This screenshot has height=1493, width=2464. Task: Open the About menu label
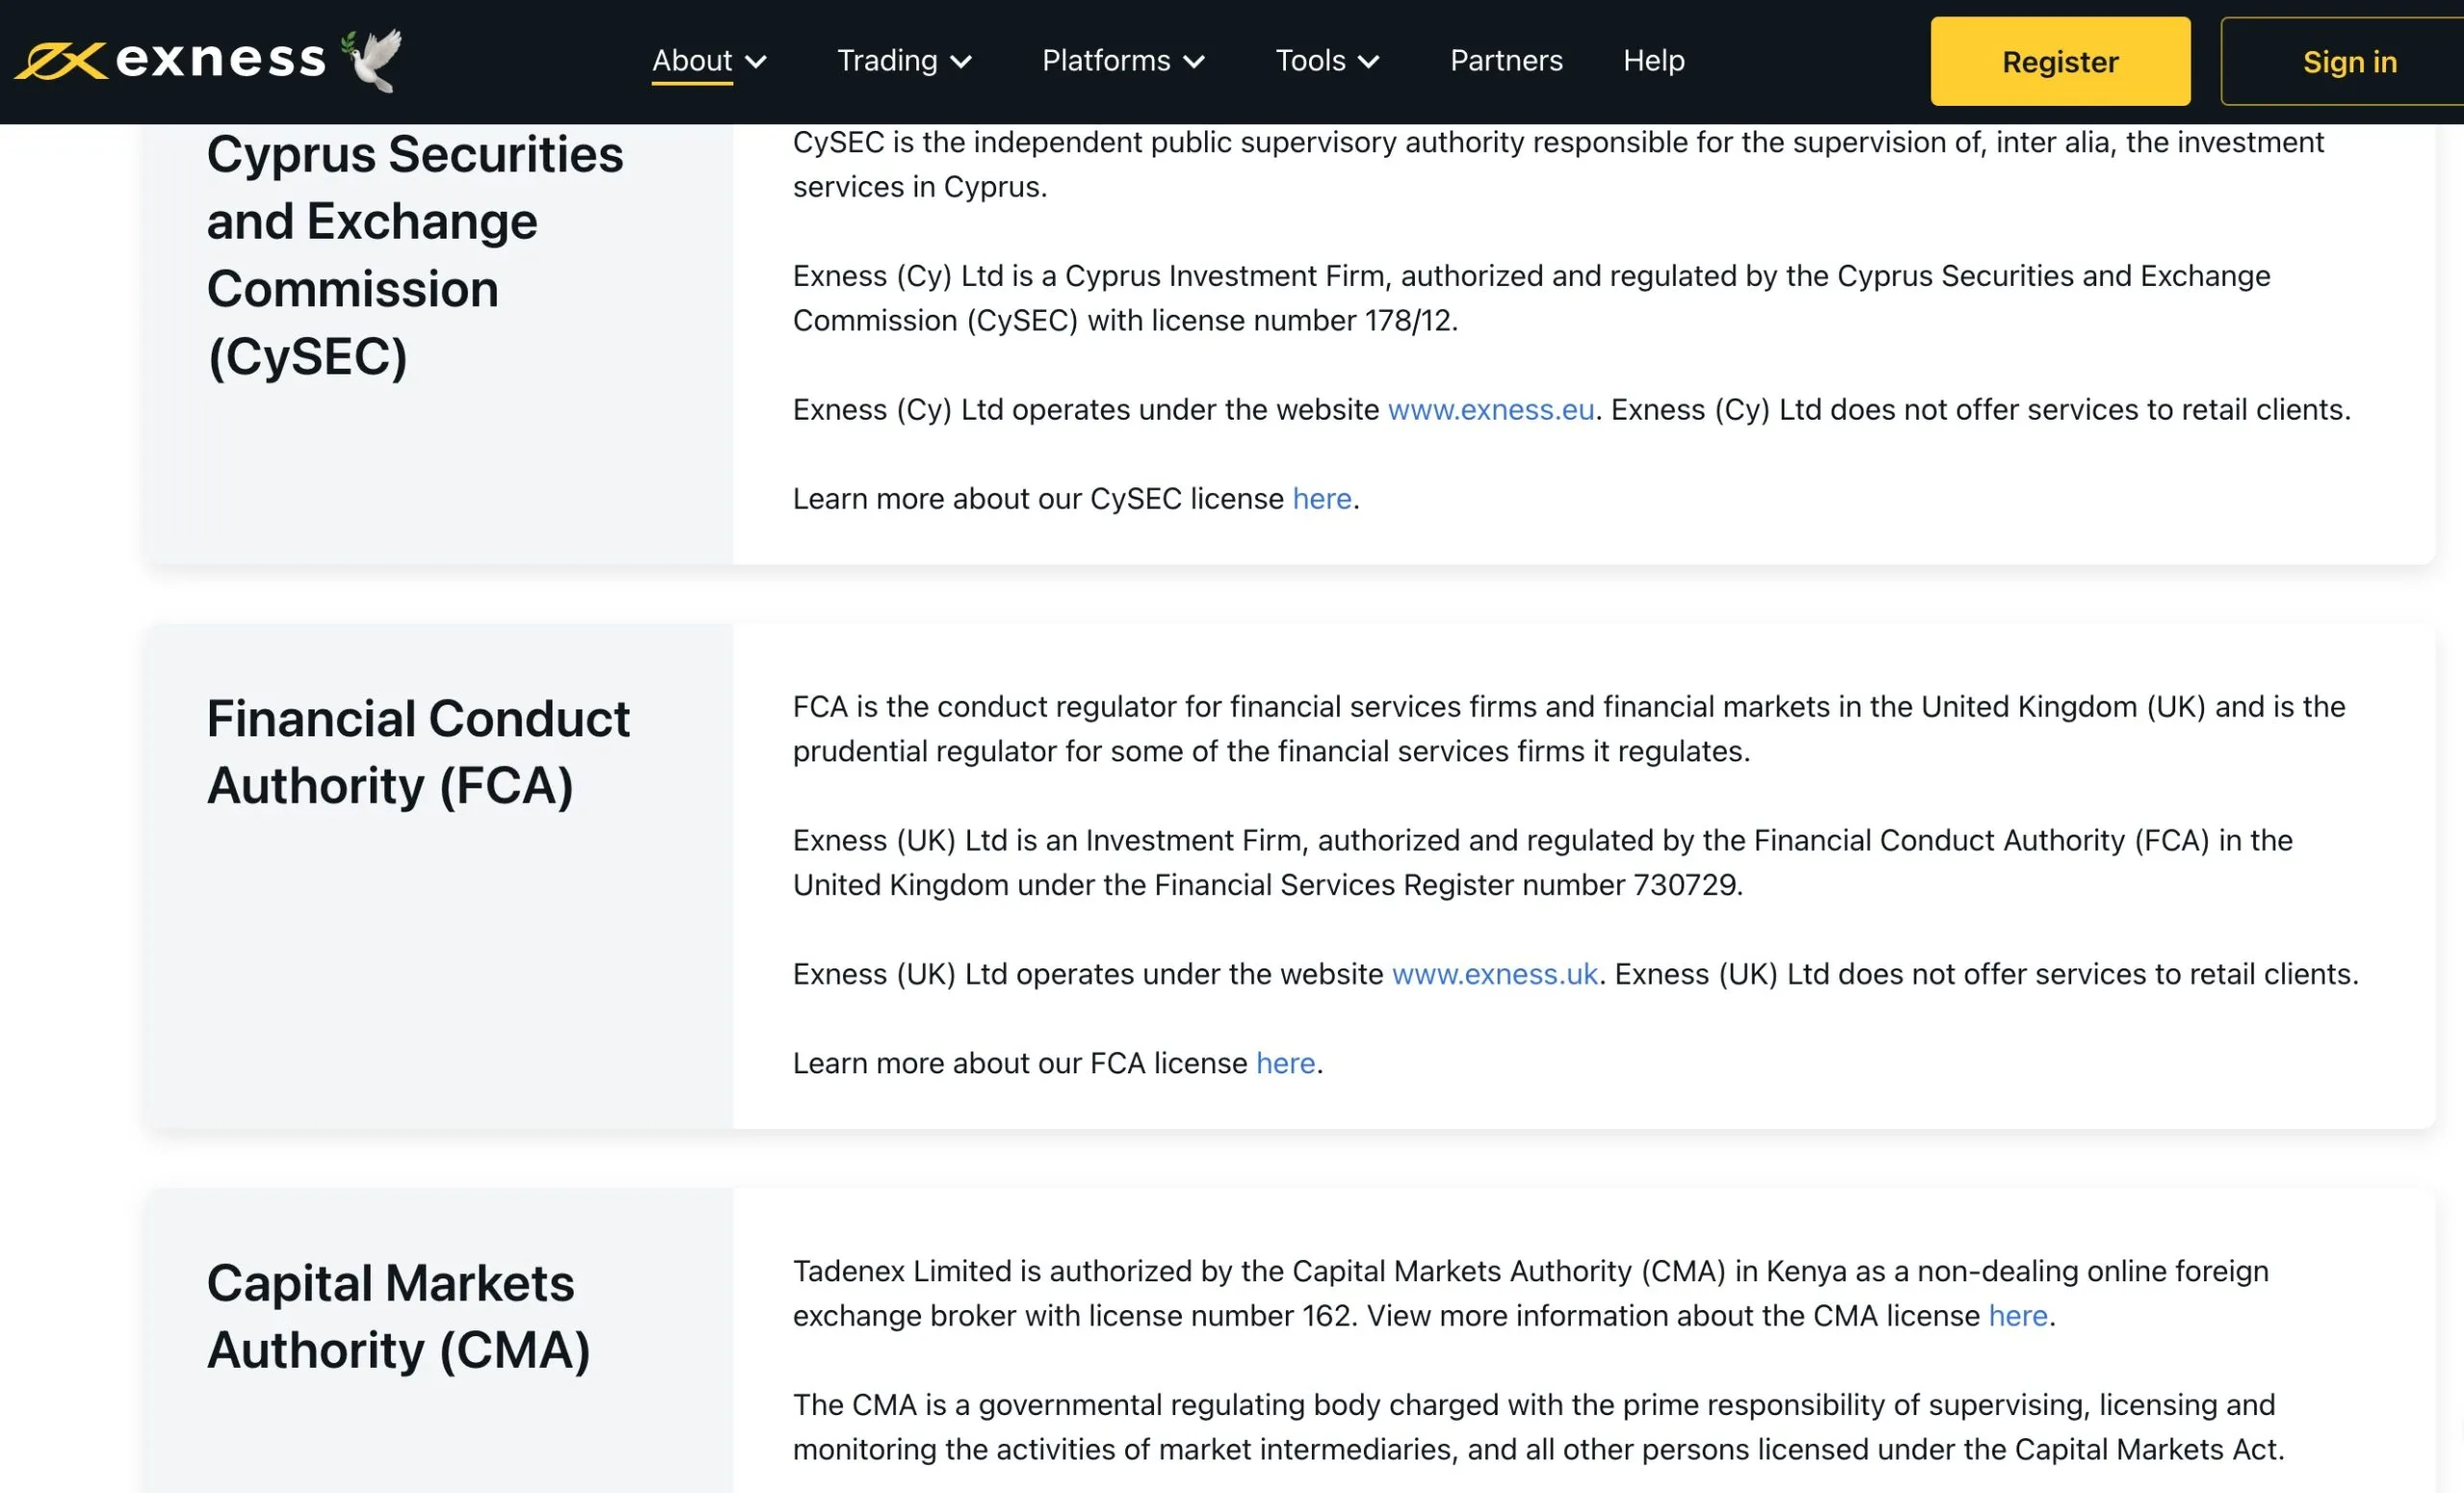pyautogui.click(x=692, y=61)
